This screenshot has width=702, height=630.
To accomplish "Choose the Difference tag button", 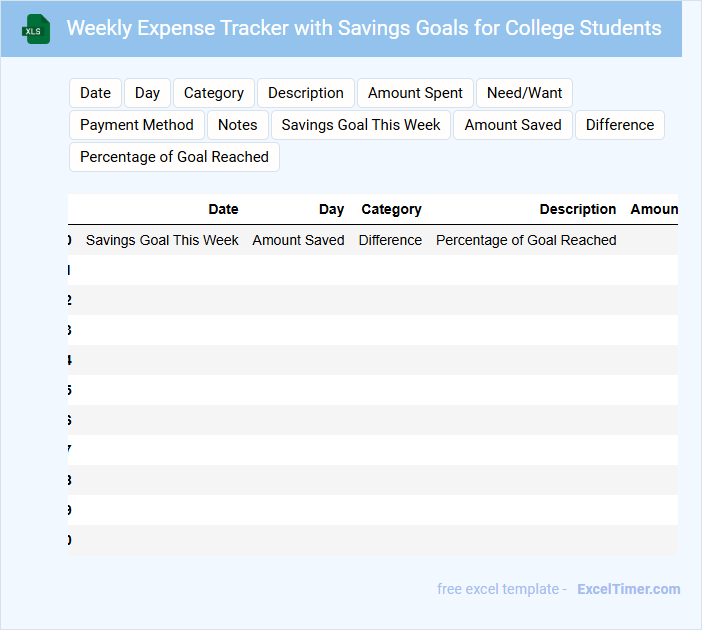I will click(620, 125).
